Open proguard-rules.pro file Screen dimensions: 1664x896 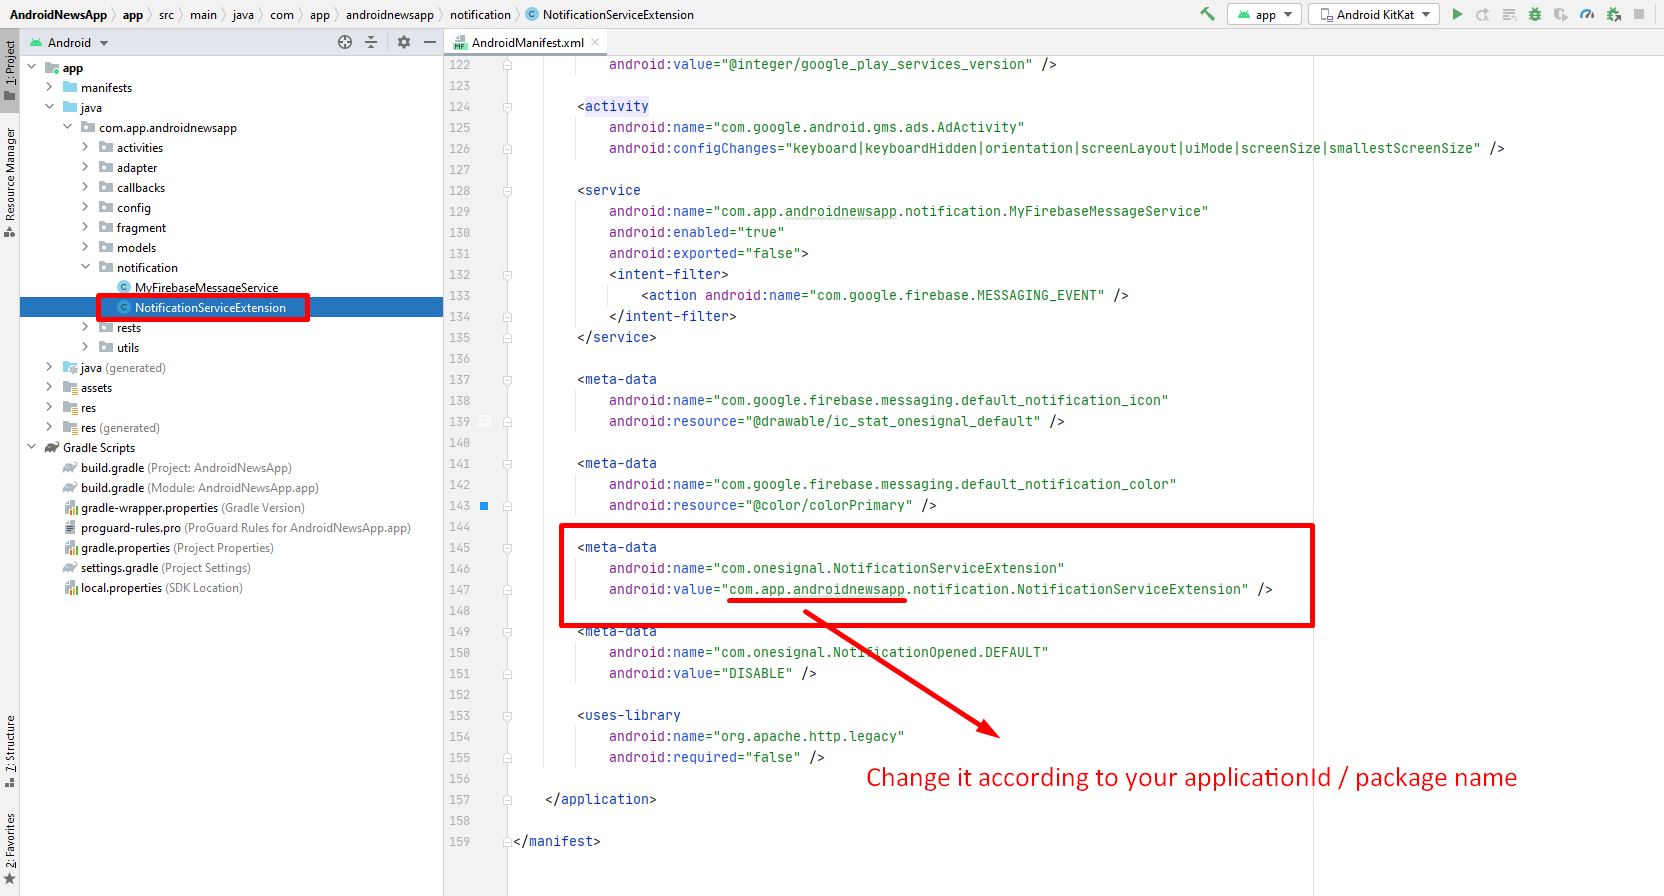(245, 528)
